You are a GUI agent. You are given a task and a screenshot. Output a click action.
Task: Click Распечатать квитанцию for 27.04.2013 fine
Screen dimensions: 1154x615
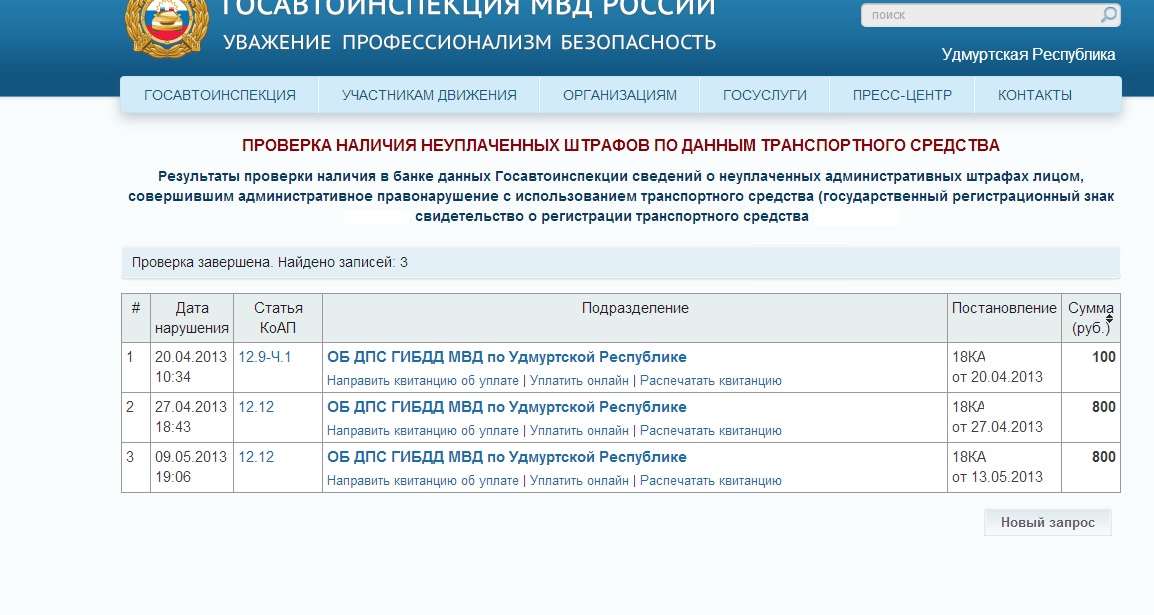coord(711,430)
